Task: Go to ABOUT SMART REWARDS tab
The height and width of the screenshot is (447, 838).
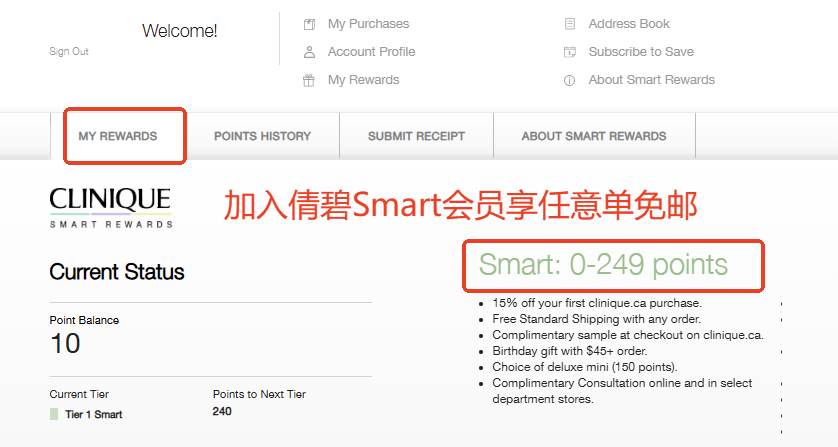Action: point(594,136)
